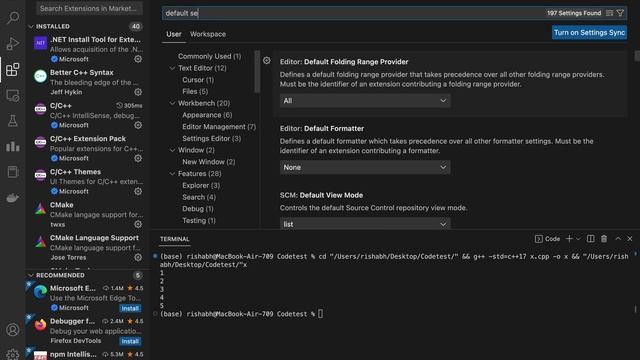Select Testing settings category
Viewport: 640px width, 360px height.
click(x=199, y=220)
